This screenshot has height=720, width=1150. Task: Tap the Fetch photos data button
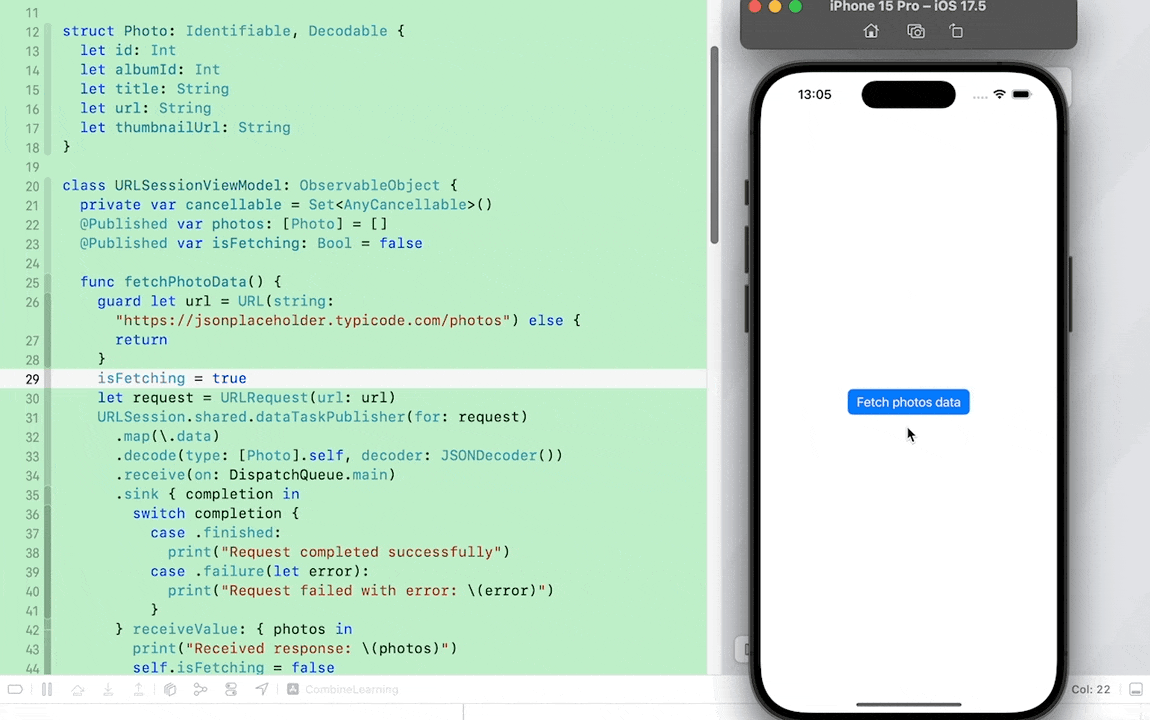point(908,402)
